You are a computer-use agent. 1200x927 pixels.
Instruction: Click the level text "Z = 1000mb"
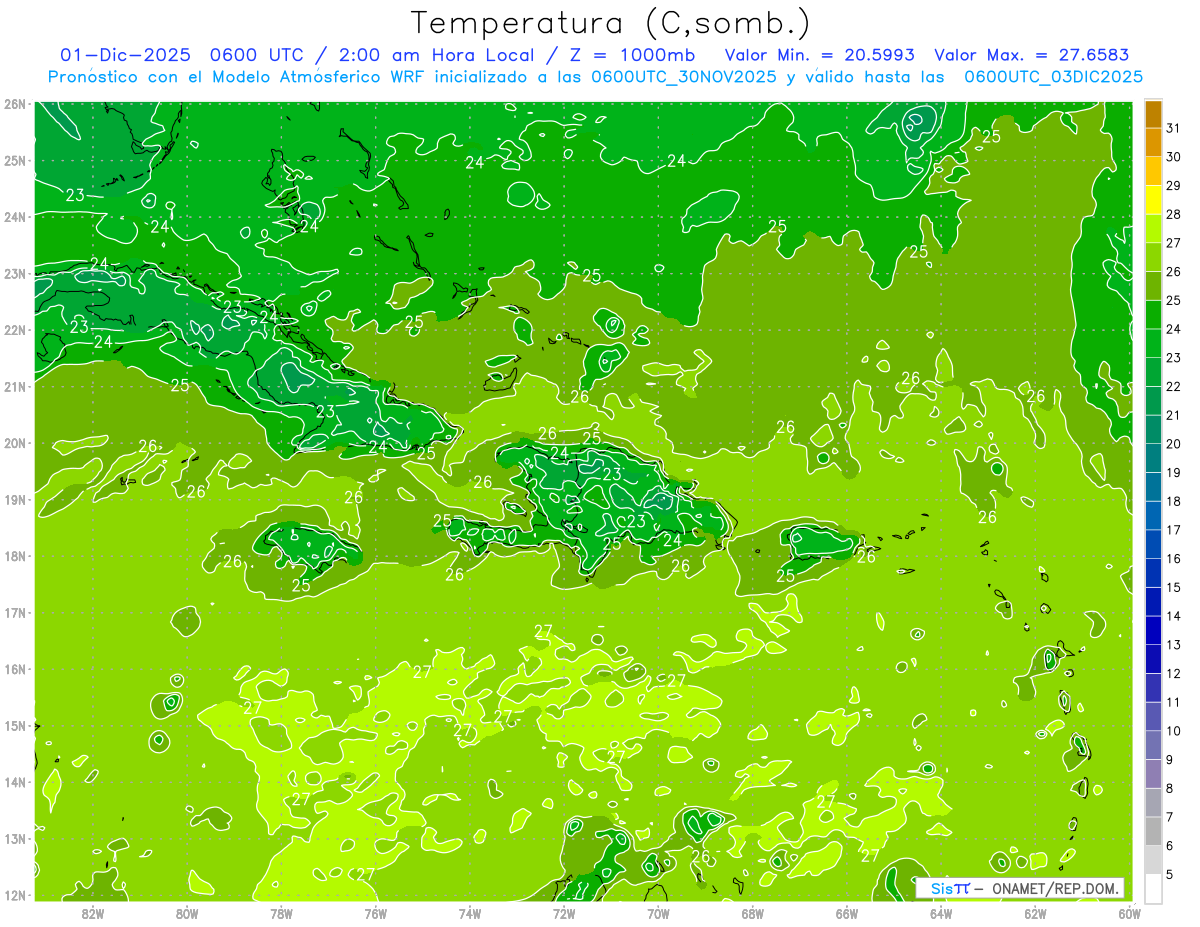[634, 55]
